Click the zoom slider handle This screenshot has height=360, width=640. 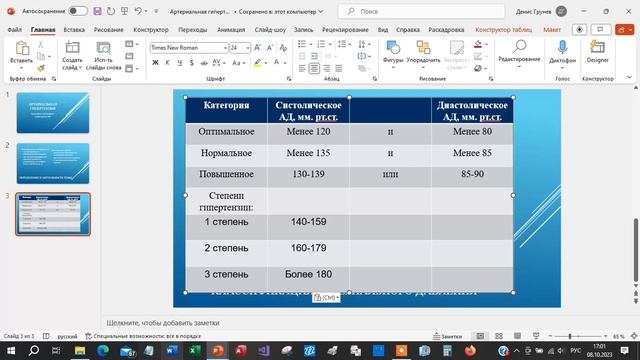pyautogui.click(x=570, y=336)
